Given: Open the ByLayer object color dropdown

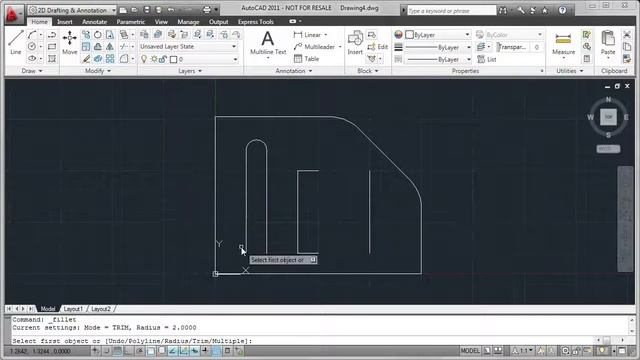Looking at the screenshot, I should 438,35.
